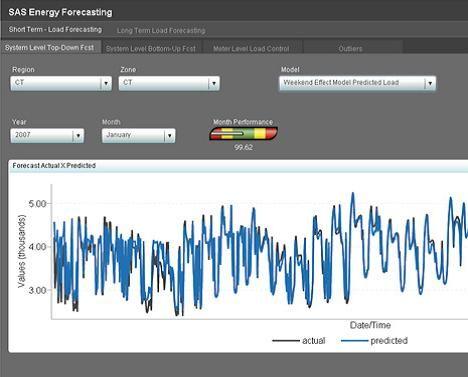Click the Zone field showing CT
The image size is (468, 377).
coord(169,83)
